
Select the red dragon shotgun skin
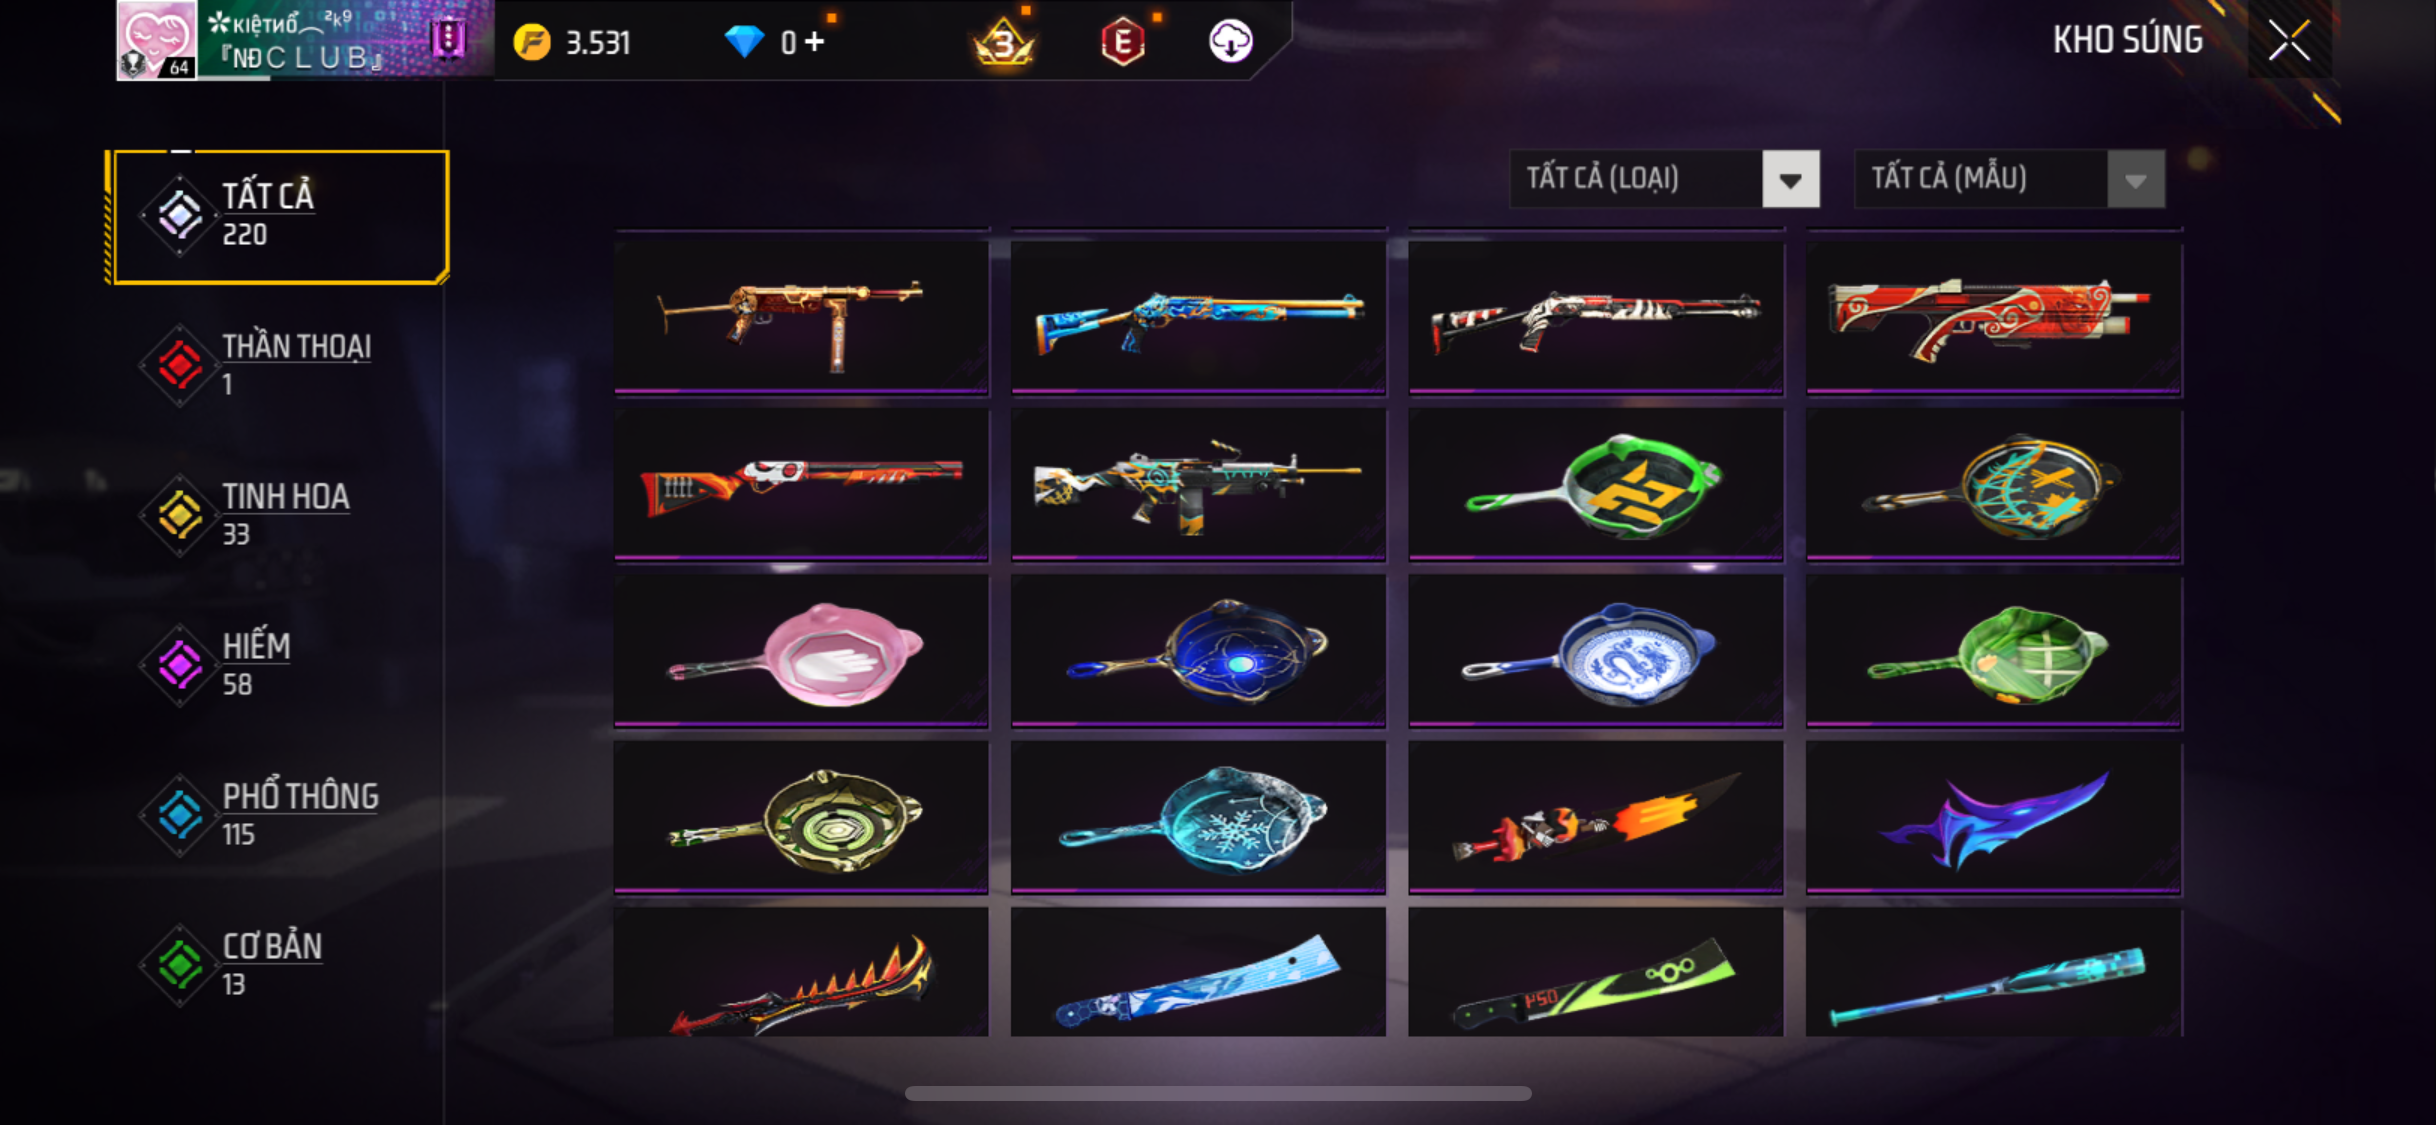[x=1994, y=318]
